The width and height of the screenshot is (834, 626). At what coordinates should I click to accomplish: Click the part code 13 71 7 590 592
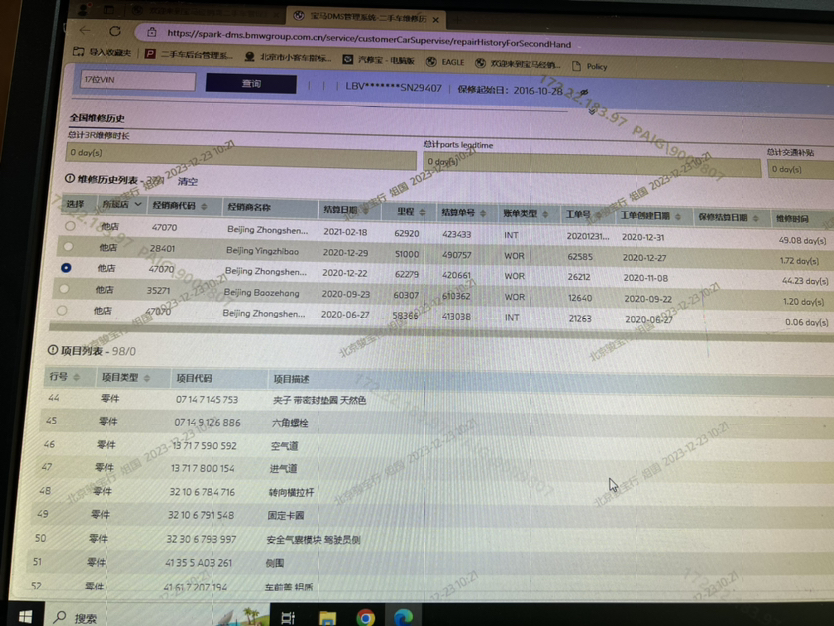pyautogui.click(x=204, y=446)
